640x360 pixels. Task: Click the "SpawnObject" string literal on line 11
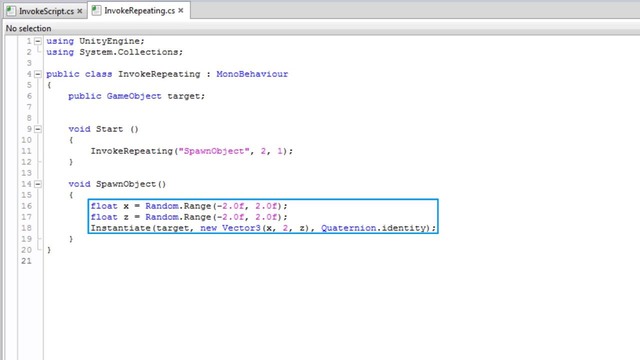tap(213, 151)
